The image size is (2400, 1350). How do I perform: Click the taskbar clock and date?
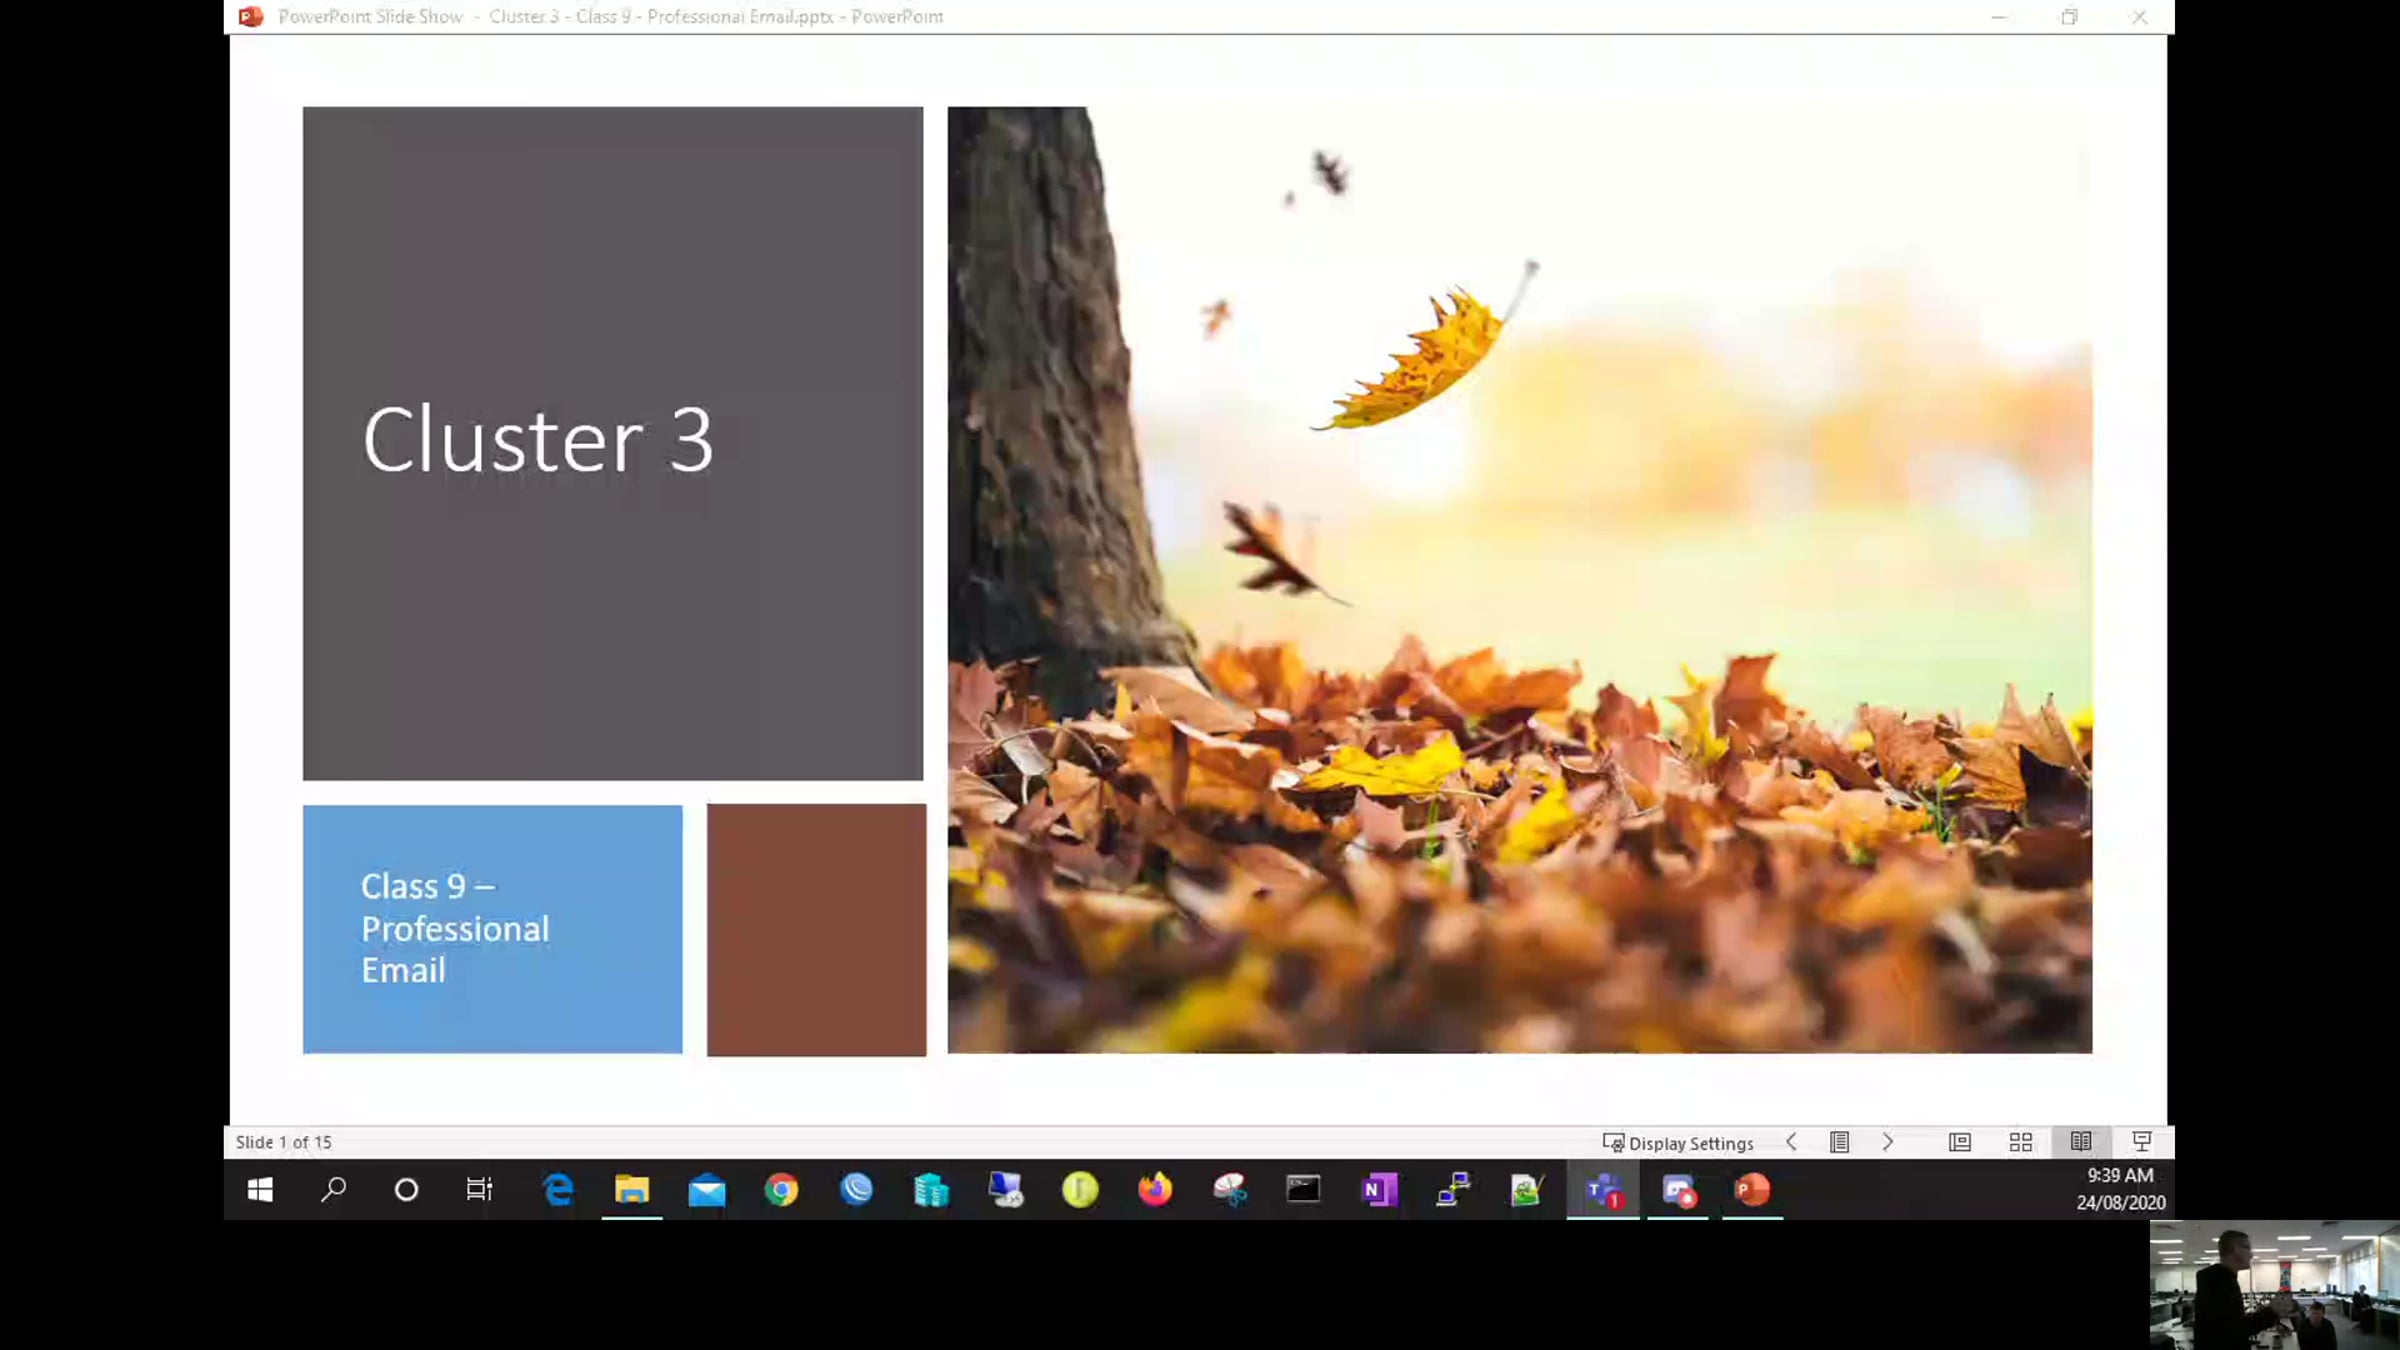click(x=2120, y=1189)
